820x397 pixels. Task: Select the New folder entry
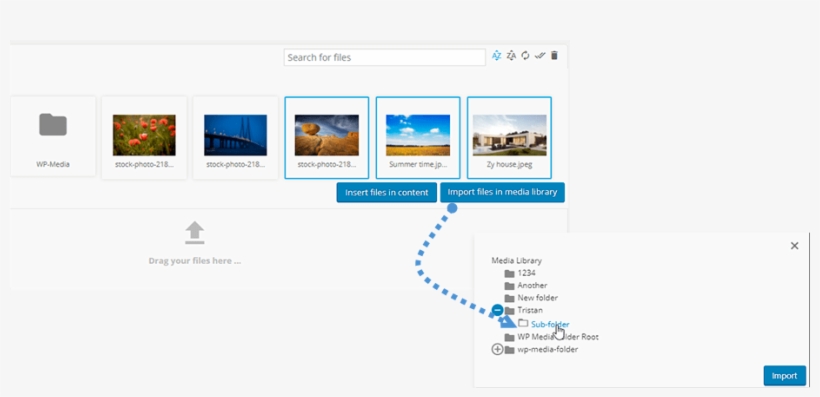point(538,298)
